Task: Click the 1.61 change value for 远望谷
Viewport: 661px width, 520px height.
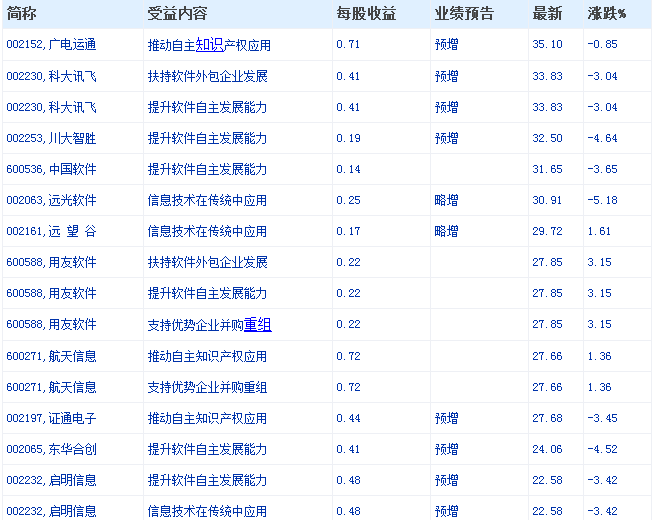Action: (599, 231)
